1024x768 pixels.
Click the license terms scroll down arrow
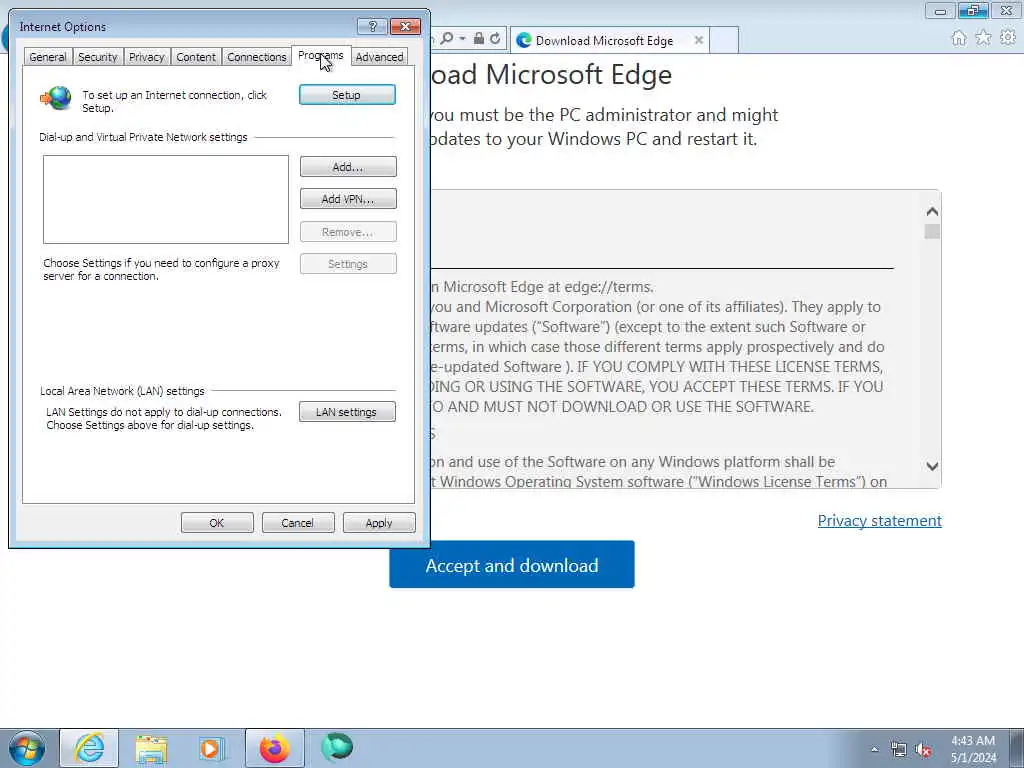point(932,466)
